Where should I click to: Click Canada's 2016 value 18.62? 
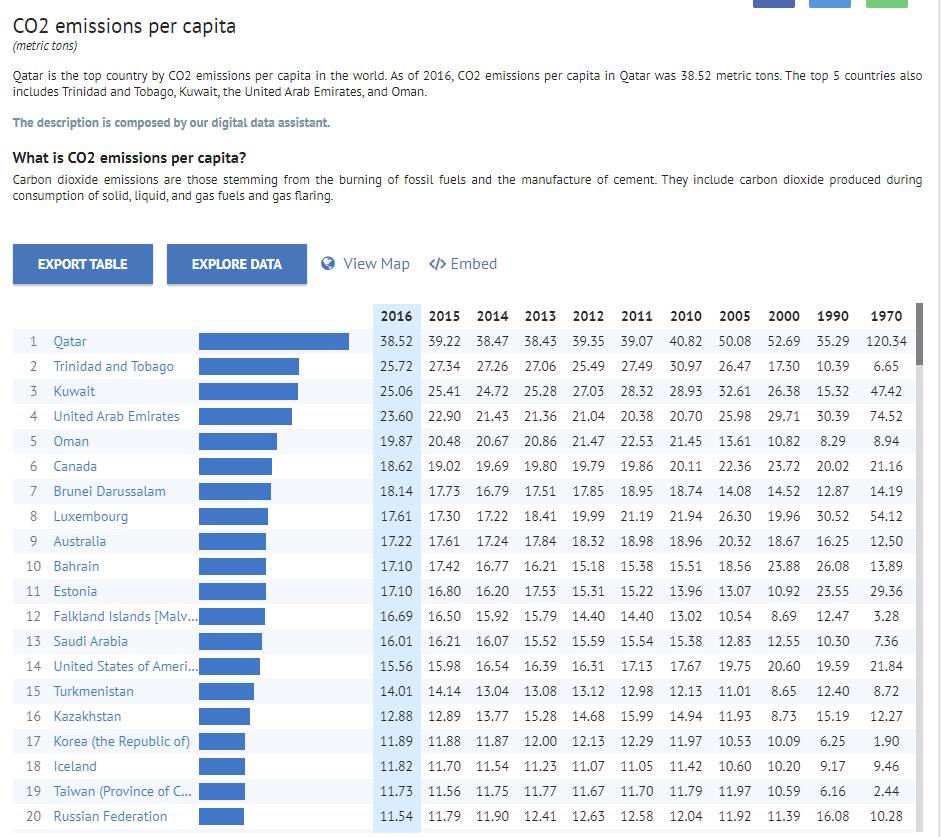tap(396, 466)
